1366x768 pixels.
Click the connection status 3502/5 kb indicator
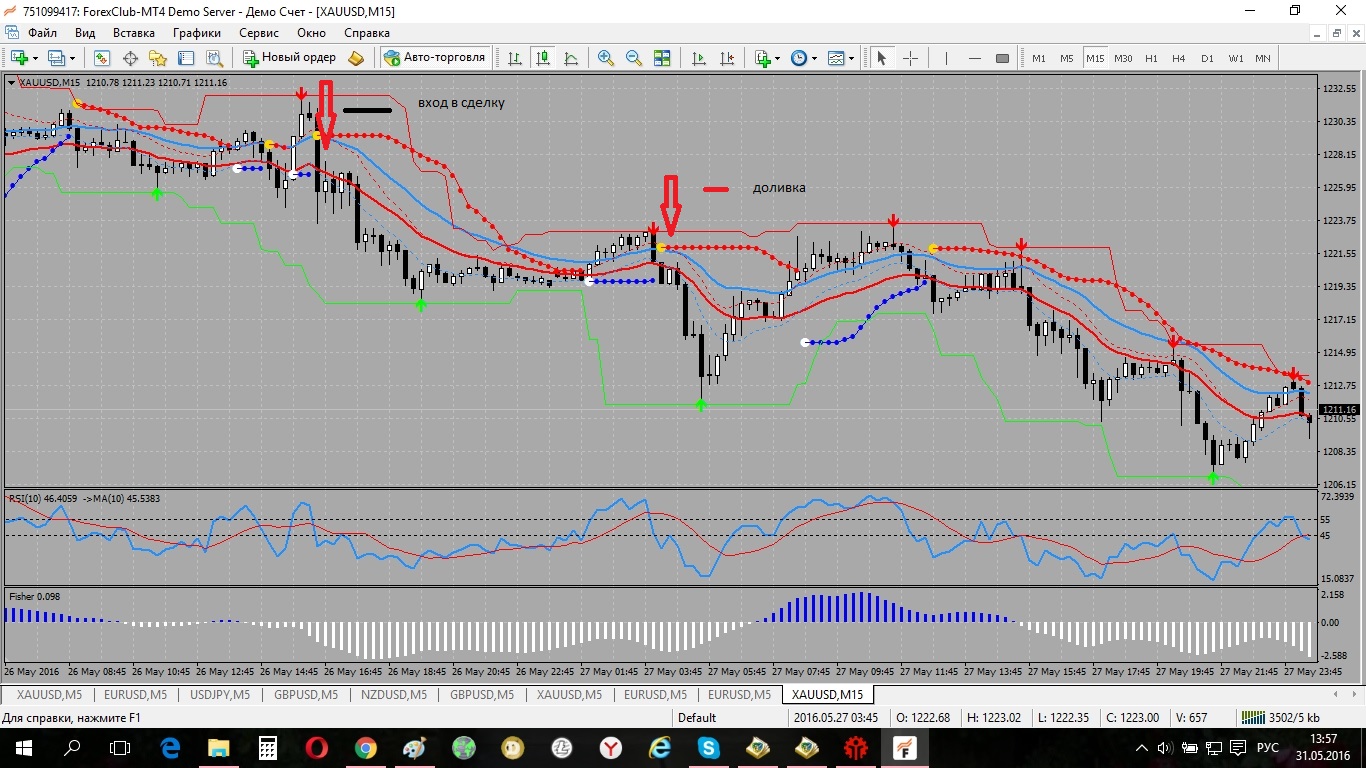(1280, 717)
